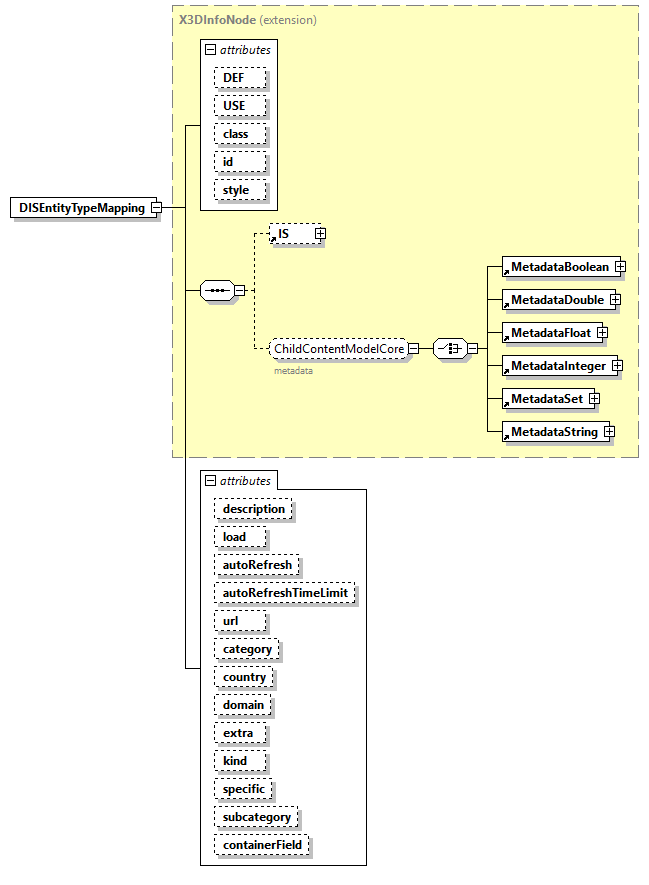The image size is (649, 885).
Task: Click the containerField attribute box
Action: coord(262,845)
